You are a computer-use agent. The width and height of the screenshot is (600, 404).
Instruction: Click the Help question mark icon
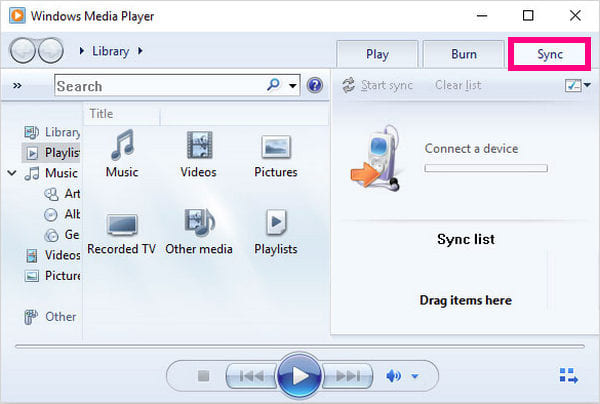(x=315, y=85)
